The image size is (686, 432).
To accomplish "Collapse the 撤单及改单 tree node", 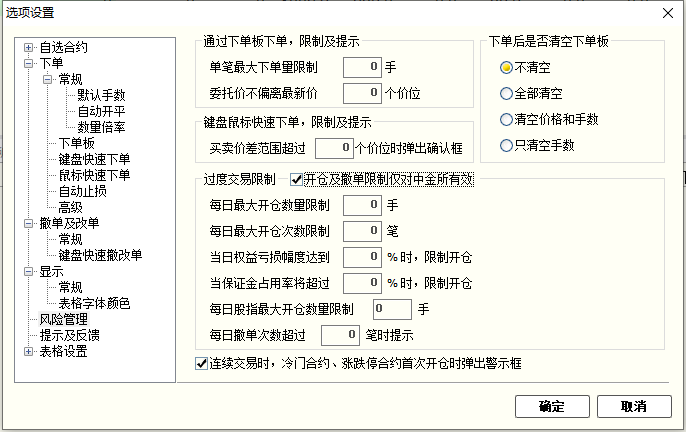I will pos(28,224).
